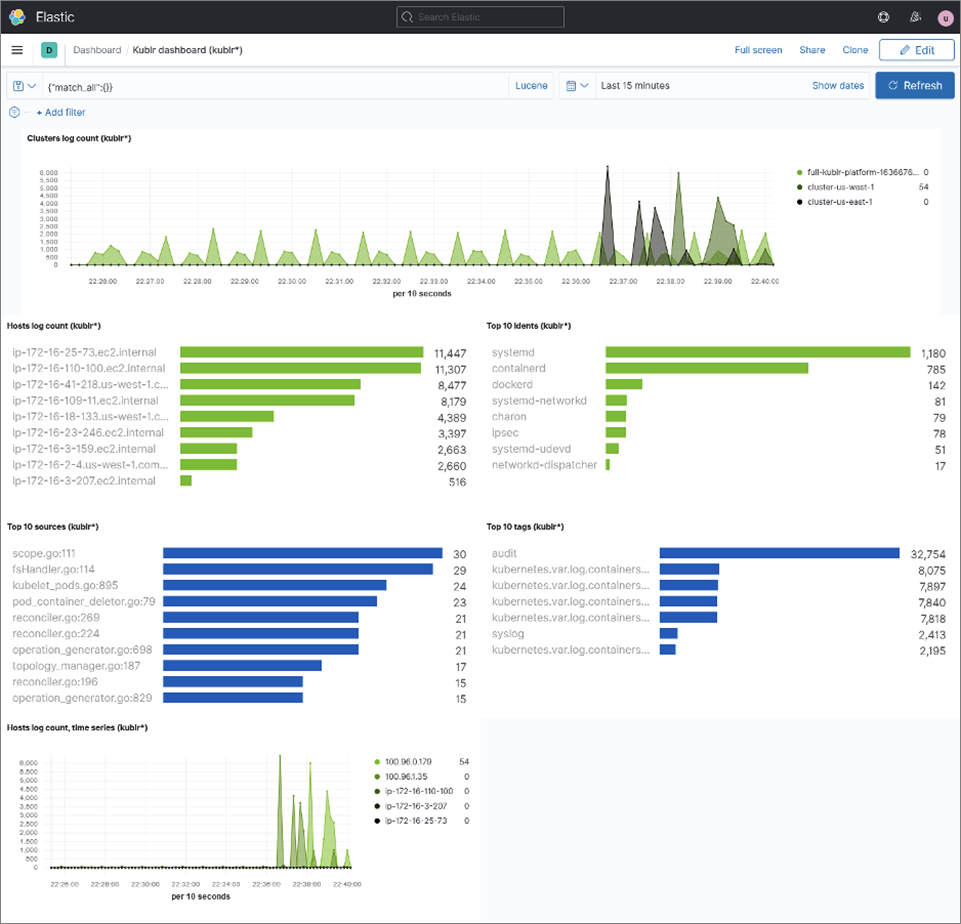Screen dimensions: 961x924
Task: Expand the saved query dropdown chevron
Action: point(33,85)
